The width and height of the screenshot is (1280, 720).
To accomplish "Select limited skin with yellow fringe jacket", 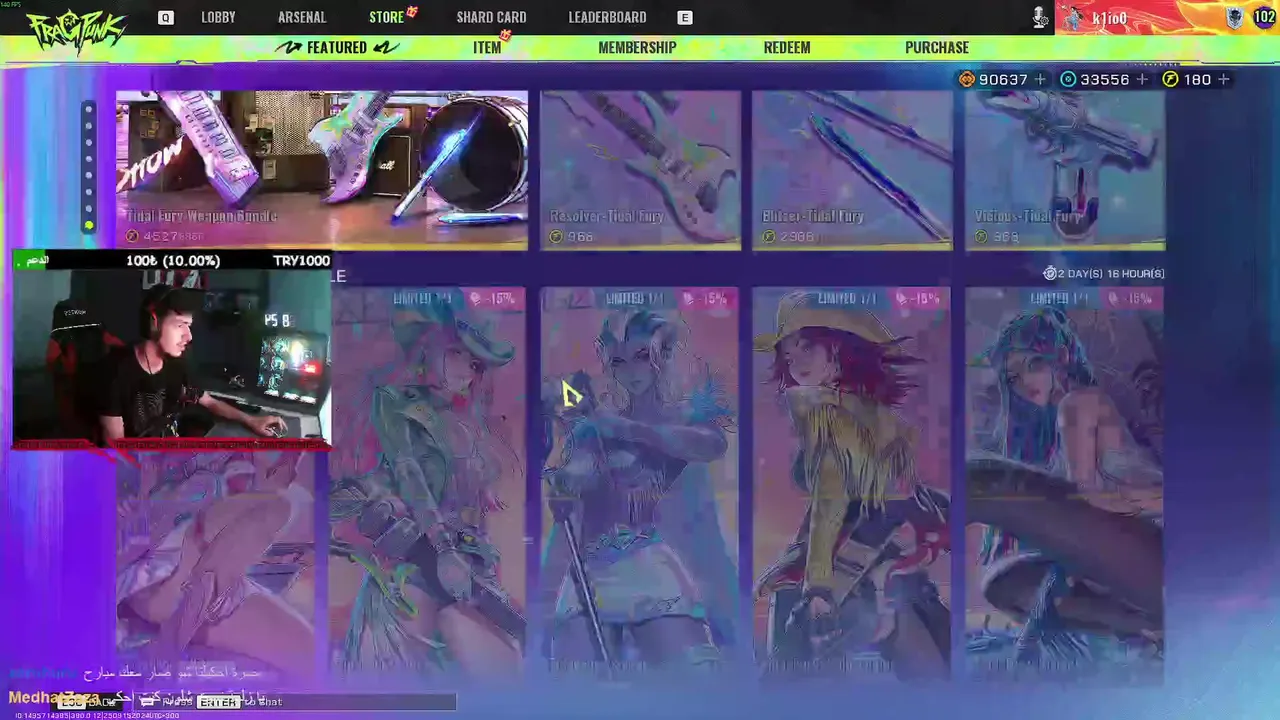I will click(852, 482).
